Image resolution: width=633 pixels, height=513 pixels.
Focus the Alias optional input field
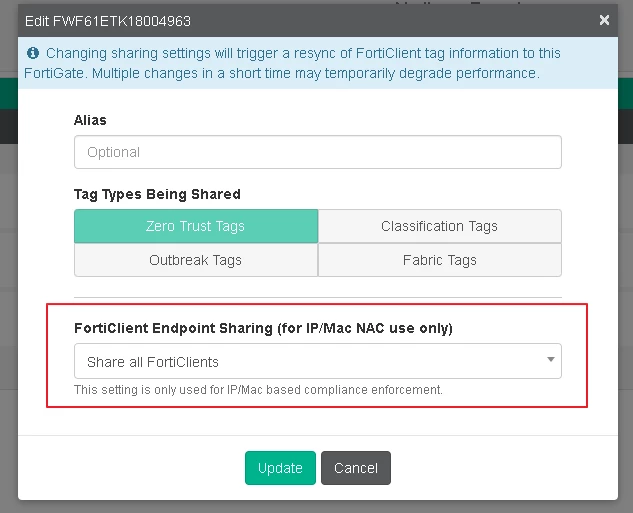point(318,152)
